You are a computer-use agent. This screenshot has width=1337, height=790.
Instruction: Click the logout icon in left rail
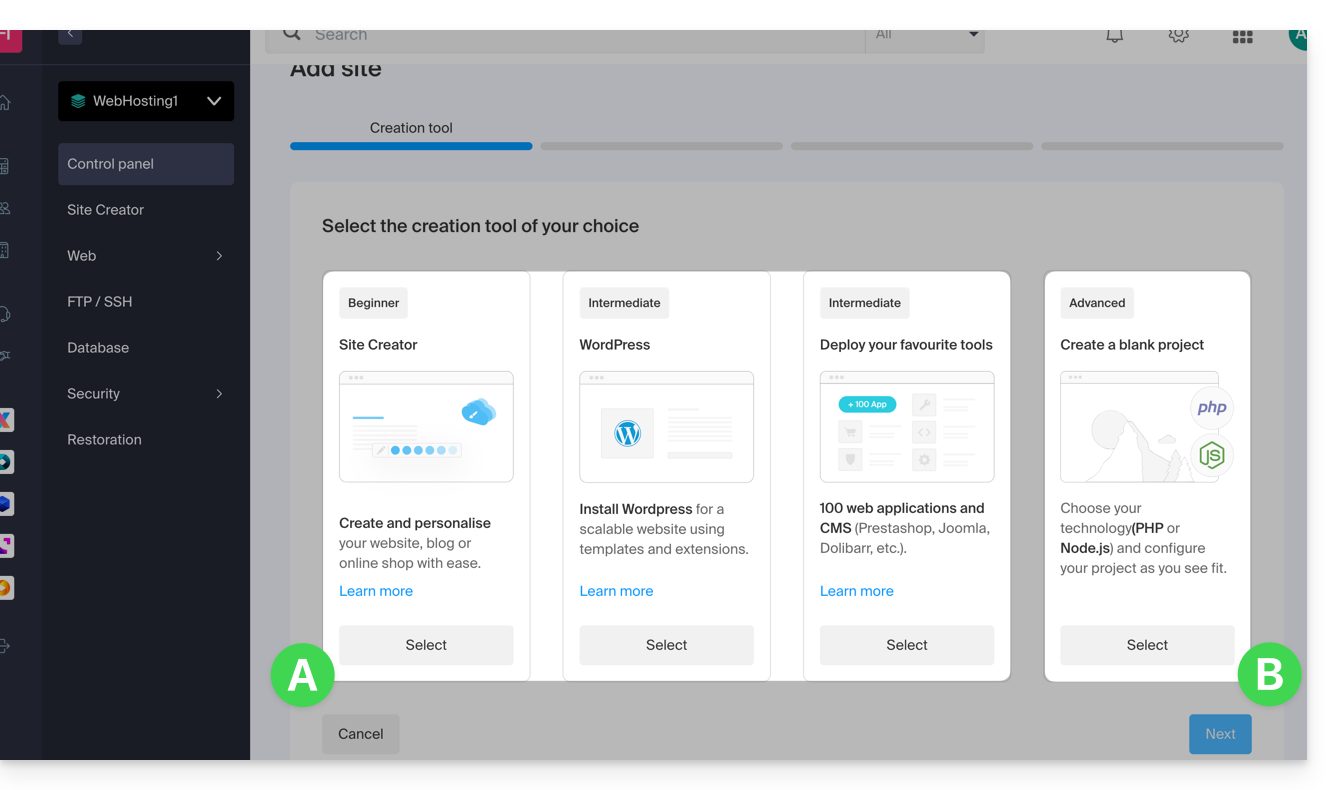[5, 646]
